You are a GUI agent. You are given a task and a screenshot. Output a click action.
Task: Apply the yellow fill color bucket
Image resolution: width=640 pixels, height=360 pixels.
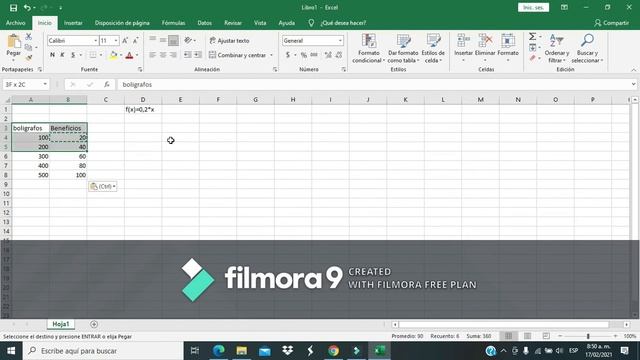[113, 55]
